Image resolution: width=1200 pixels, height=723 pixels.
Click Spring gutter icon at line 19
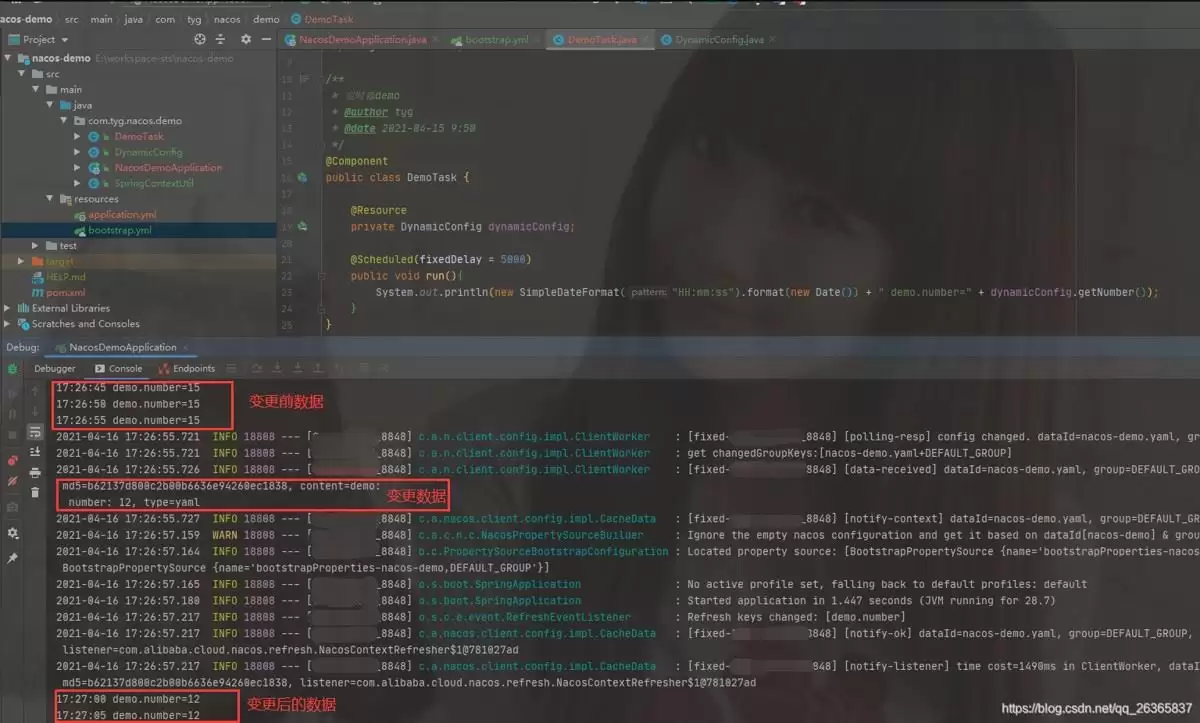(302, 227)
